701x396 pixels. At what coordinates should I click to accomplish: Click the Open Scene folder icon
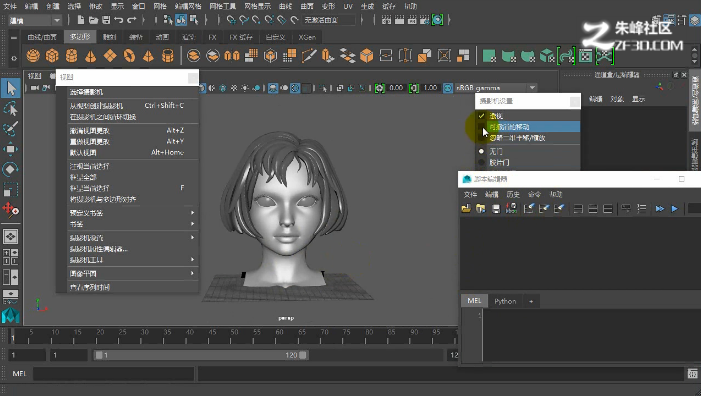pos(93,20)
